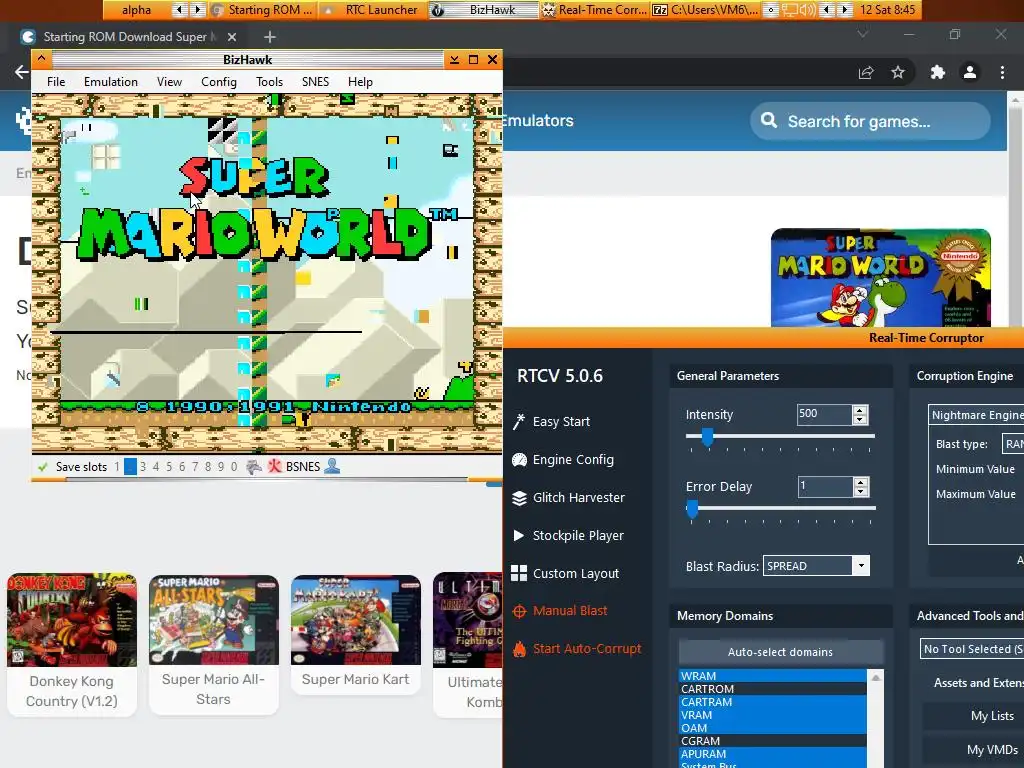The image size is (1024, 768).
Task: Select save slot 1 in BizHawk
Action: tap(117, 467)
